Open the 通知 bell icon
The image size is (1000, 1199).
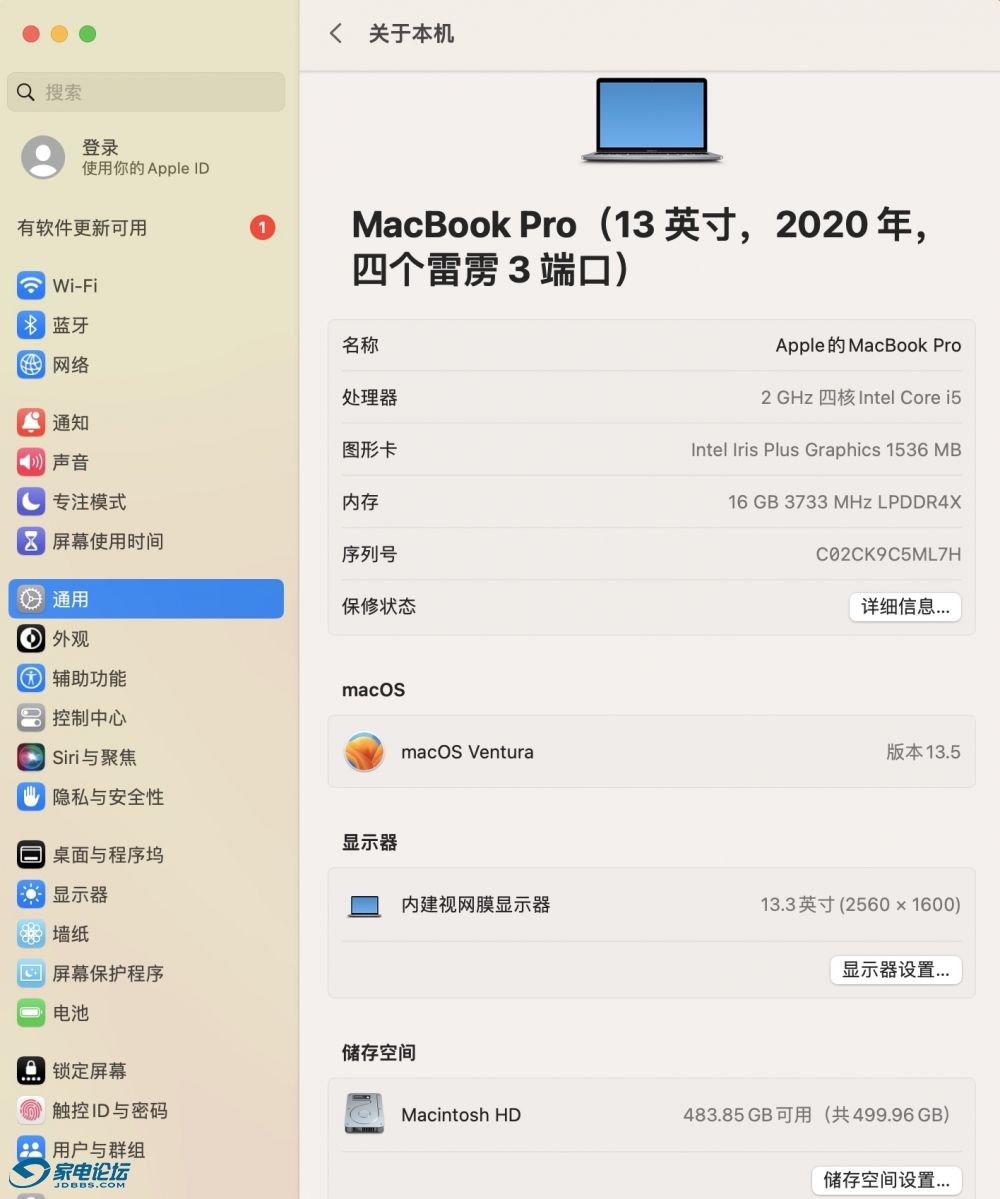coord(31,422)
